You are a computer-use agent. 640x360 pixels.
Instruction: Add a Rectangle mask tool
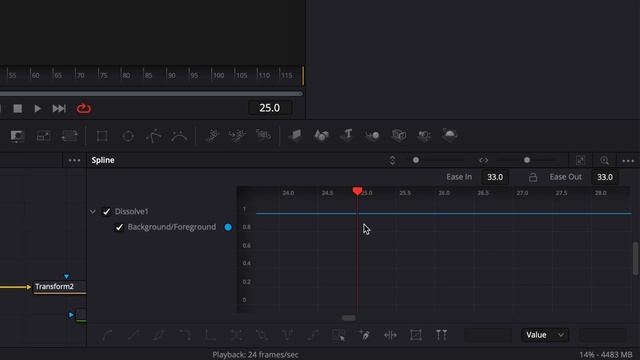[x=102, y=136]
